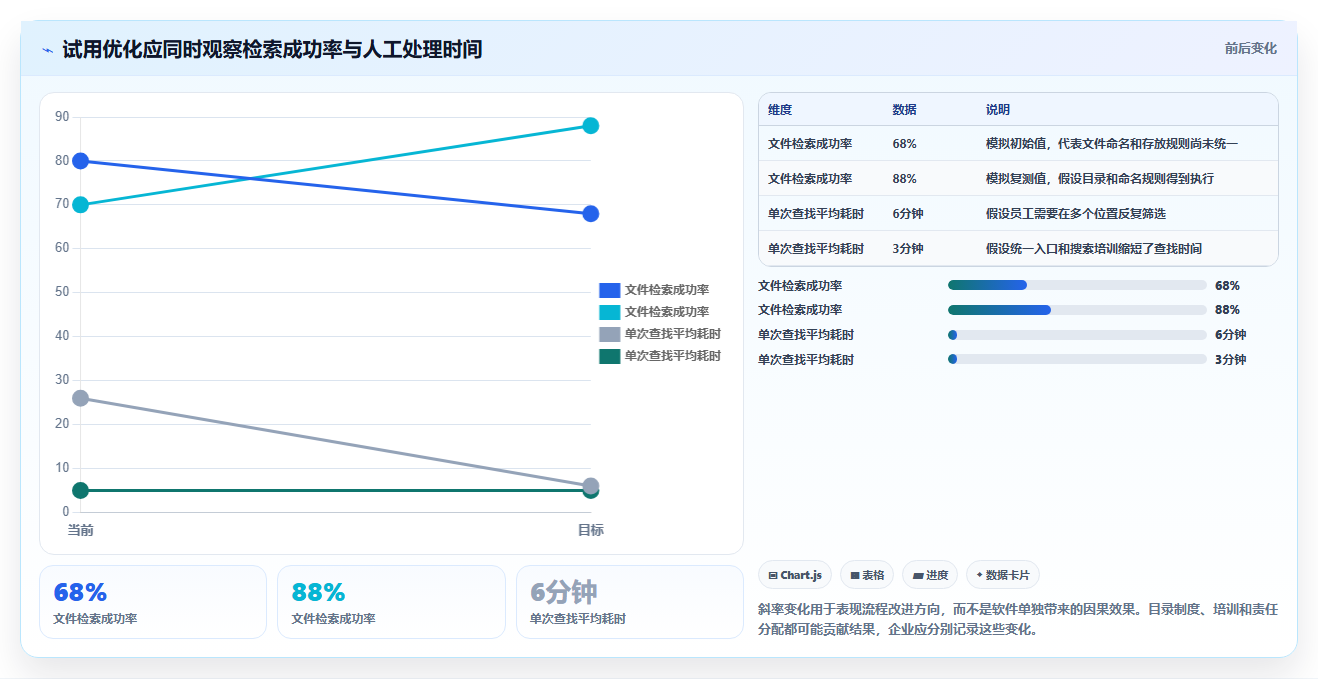This screenshot has height=679, width=1318.
Task: Click the progress bar showing 68%
Action: point(1077,285)
